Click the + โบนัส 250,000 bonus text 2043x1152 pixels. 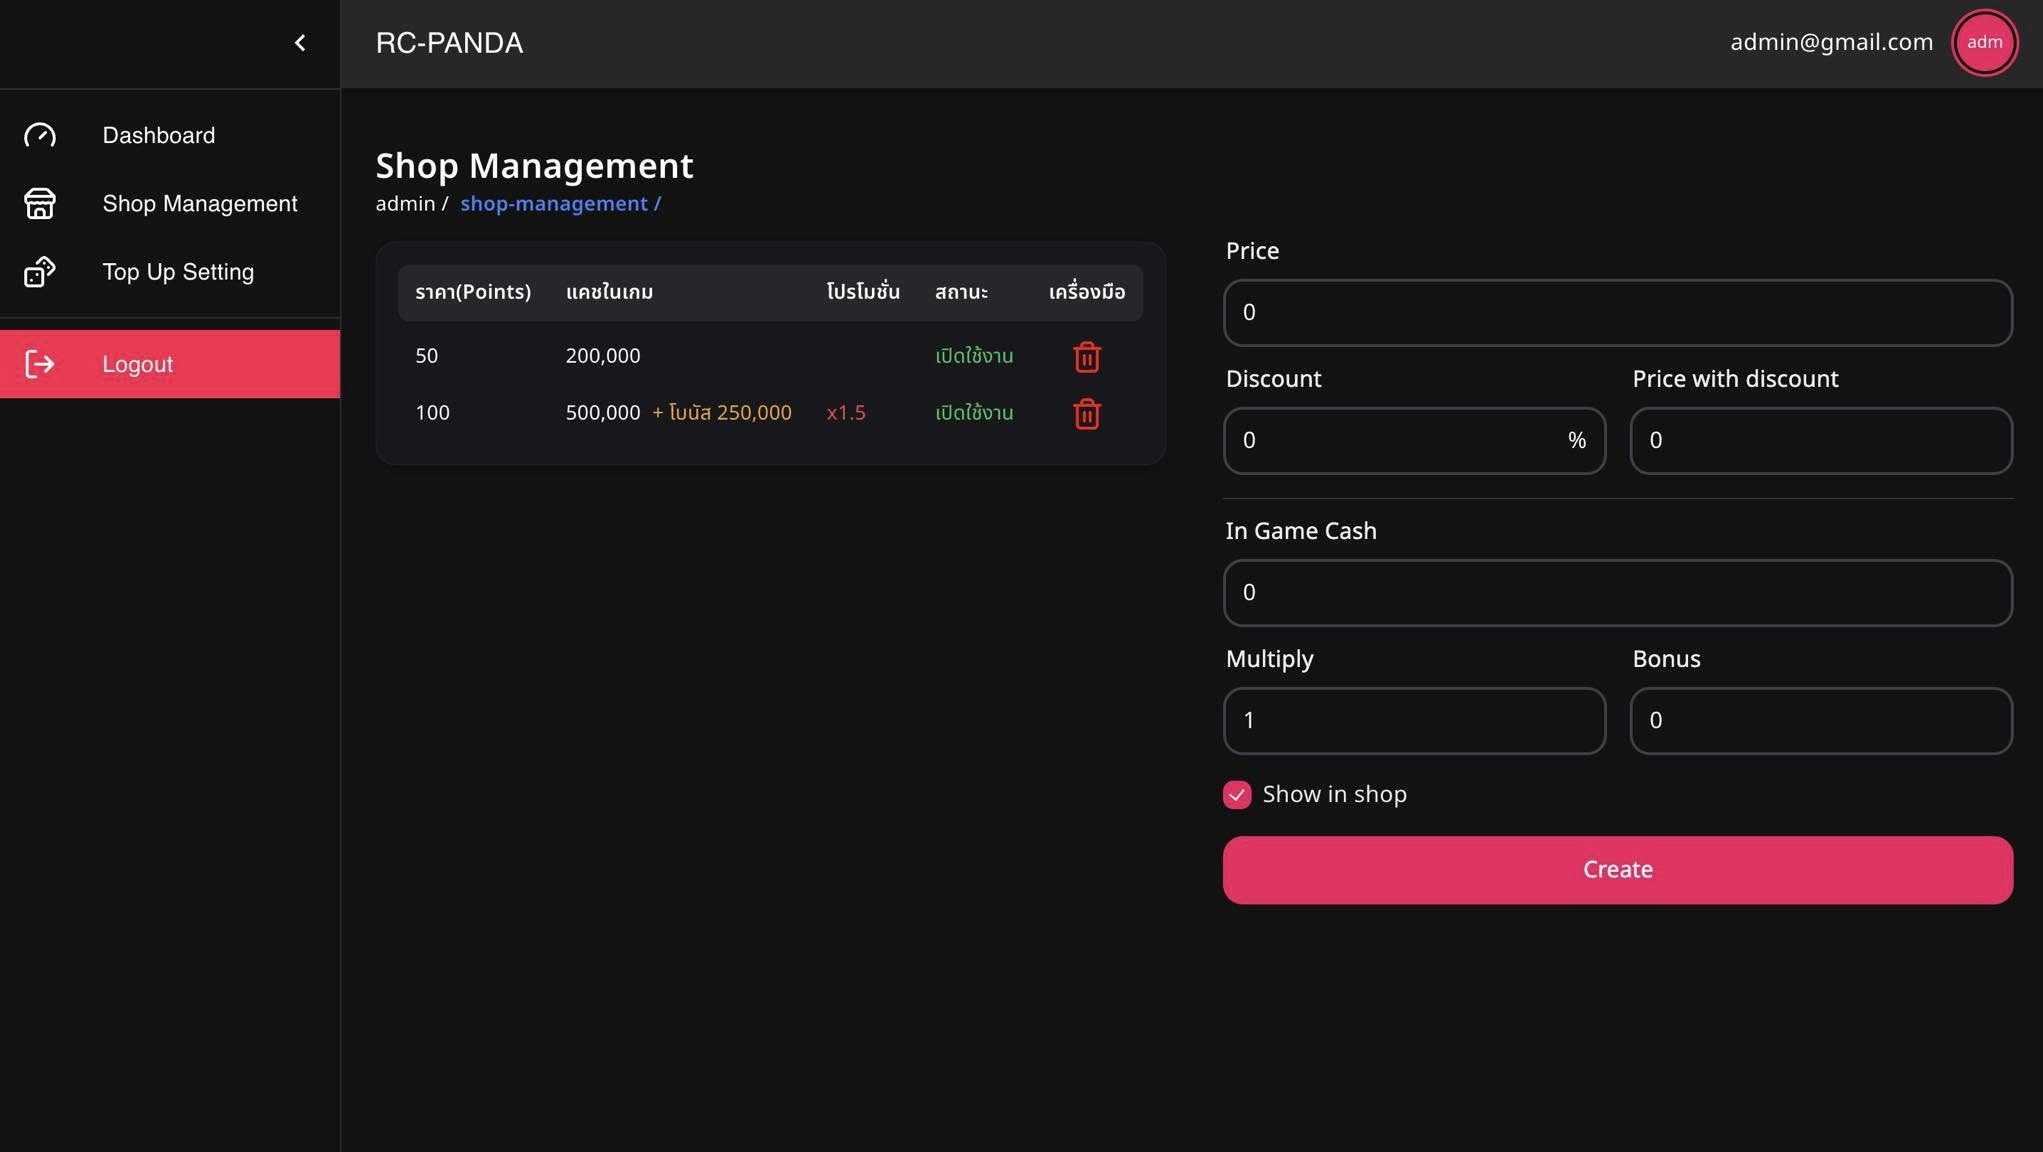pos(722,413)
